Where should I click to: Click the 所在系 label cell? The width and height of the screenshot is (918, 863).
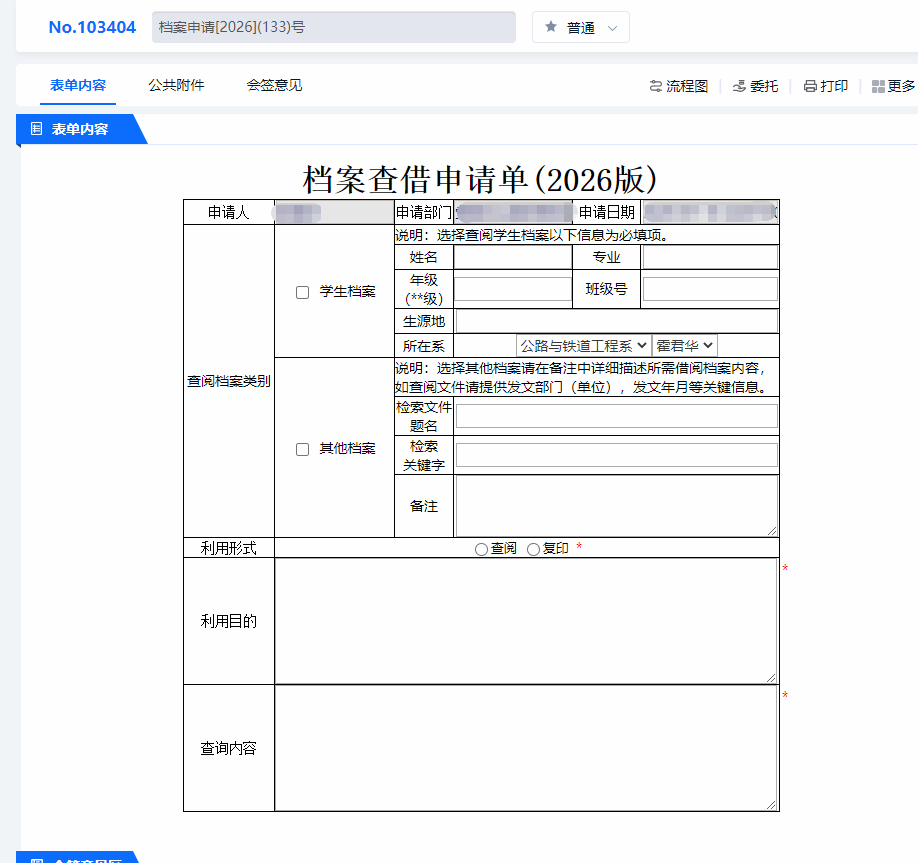coord(424,346)
